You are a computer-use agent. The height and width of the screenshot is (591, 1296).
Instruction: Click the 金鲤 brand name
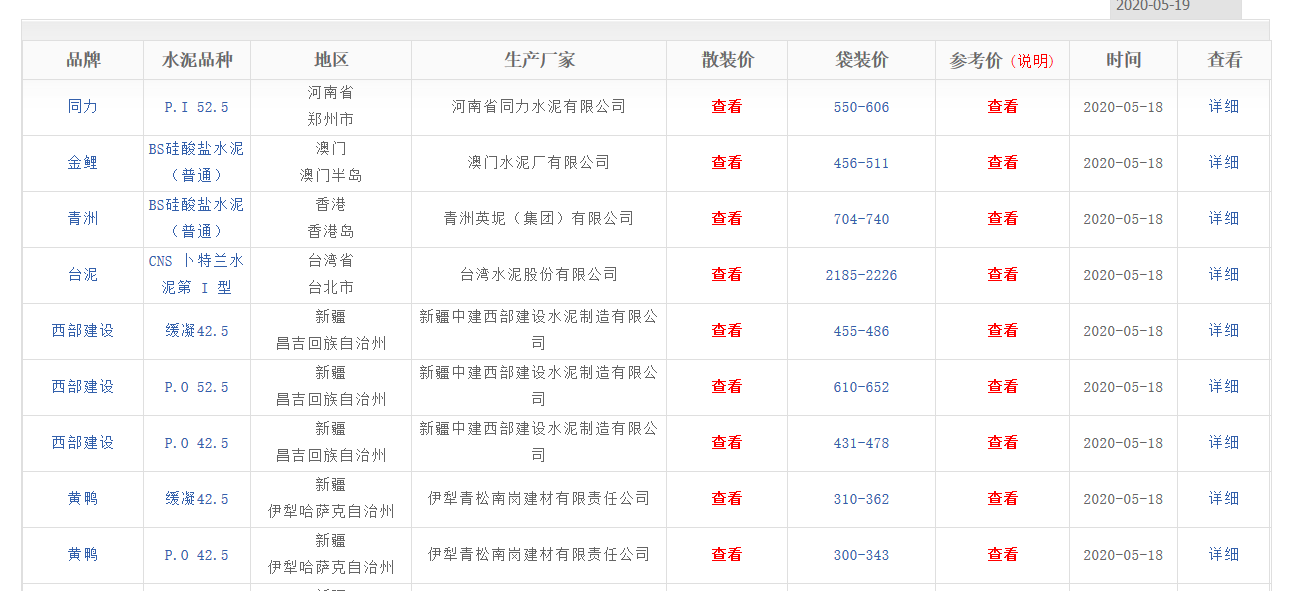[x=83, y=163]
